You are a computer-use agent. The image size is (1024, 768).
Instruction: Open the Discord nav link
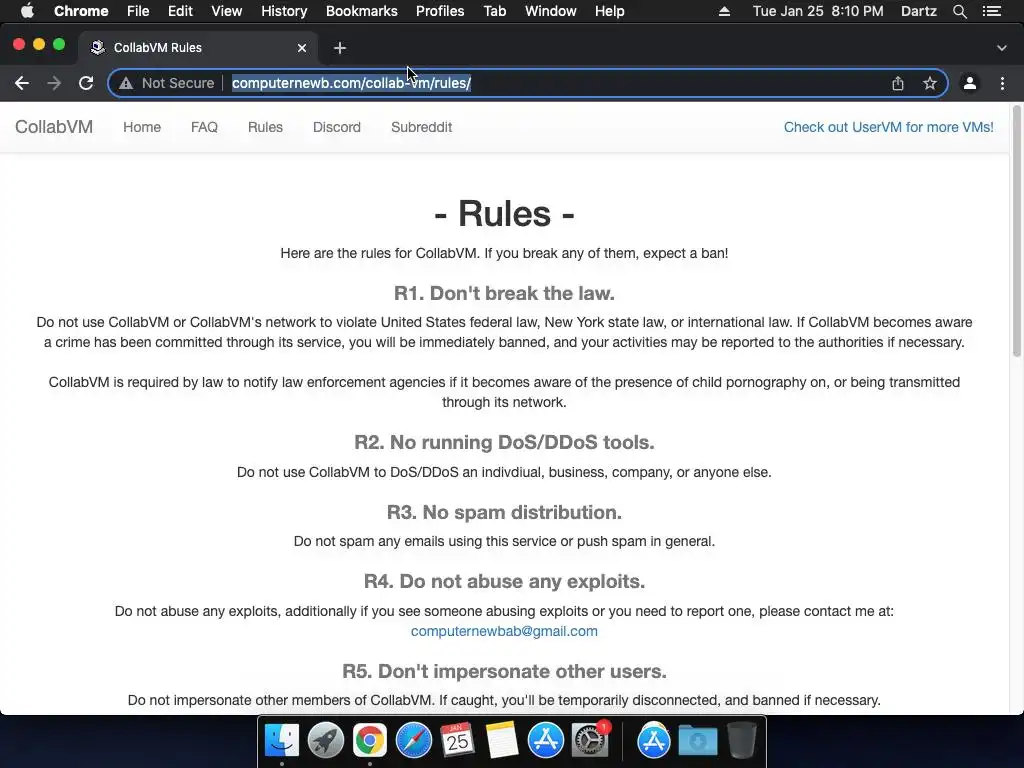[x=337, y=127]
